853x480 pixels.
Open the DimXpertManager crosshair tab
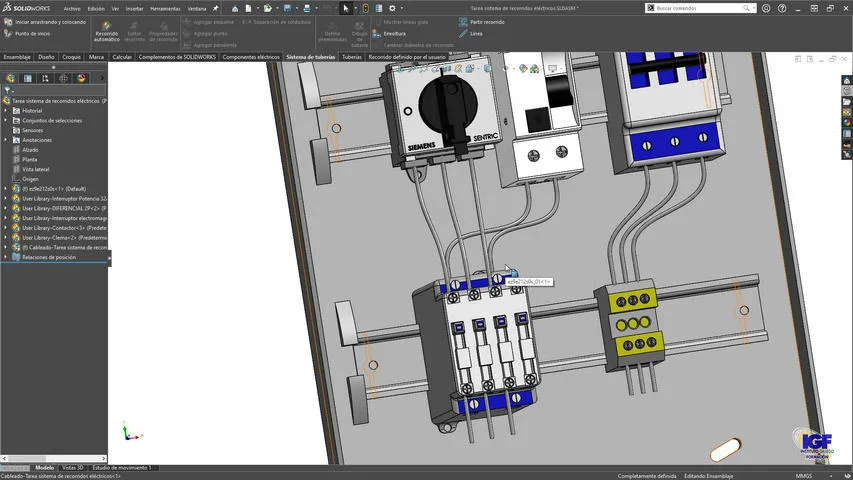64,78
